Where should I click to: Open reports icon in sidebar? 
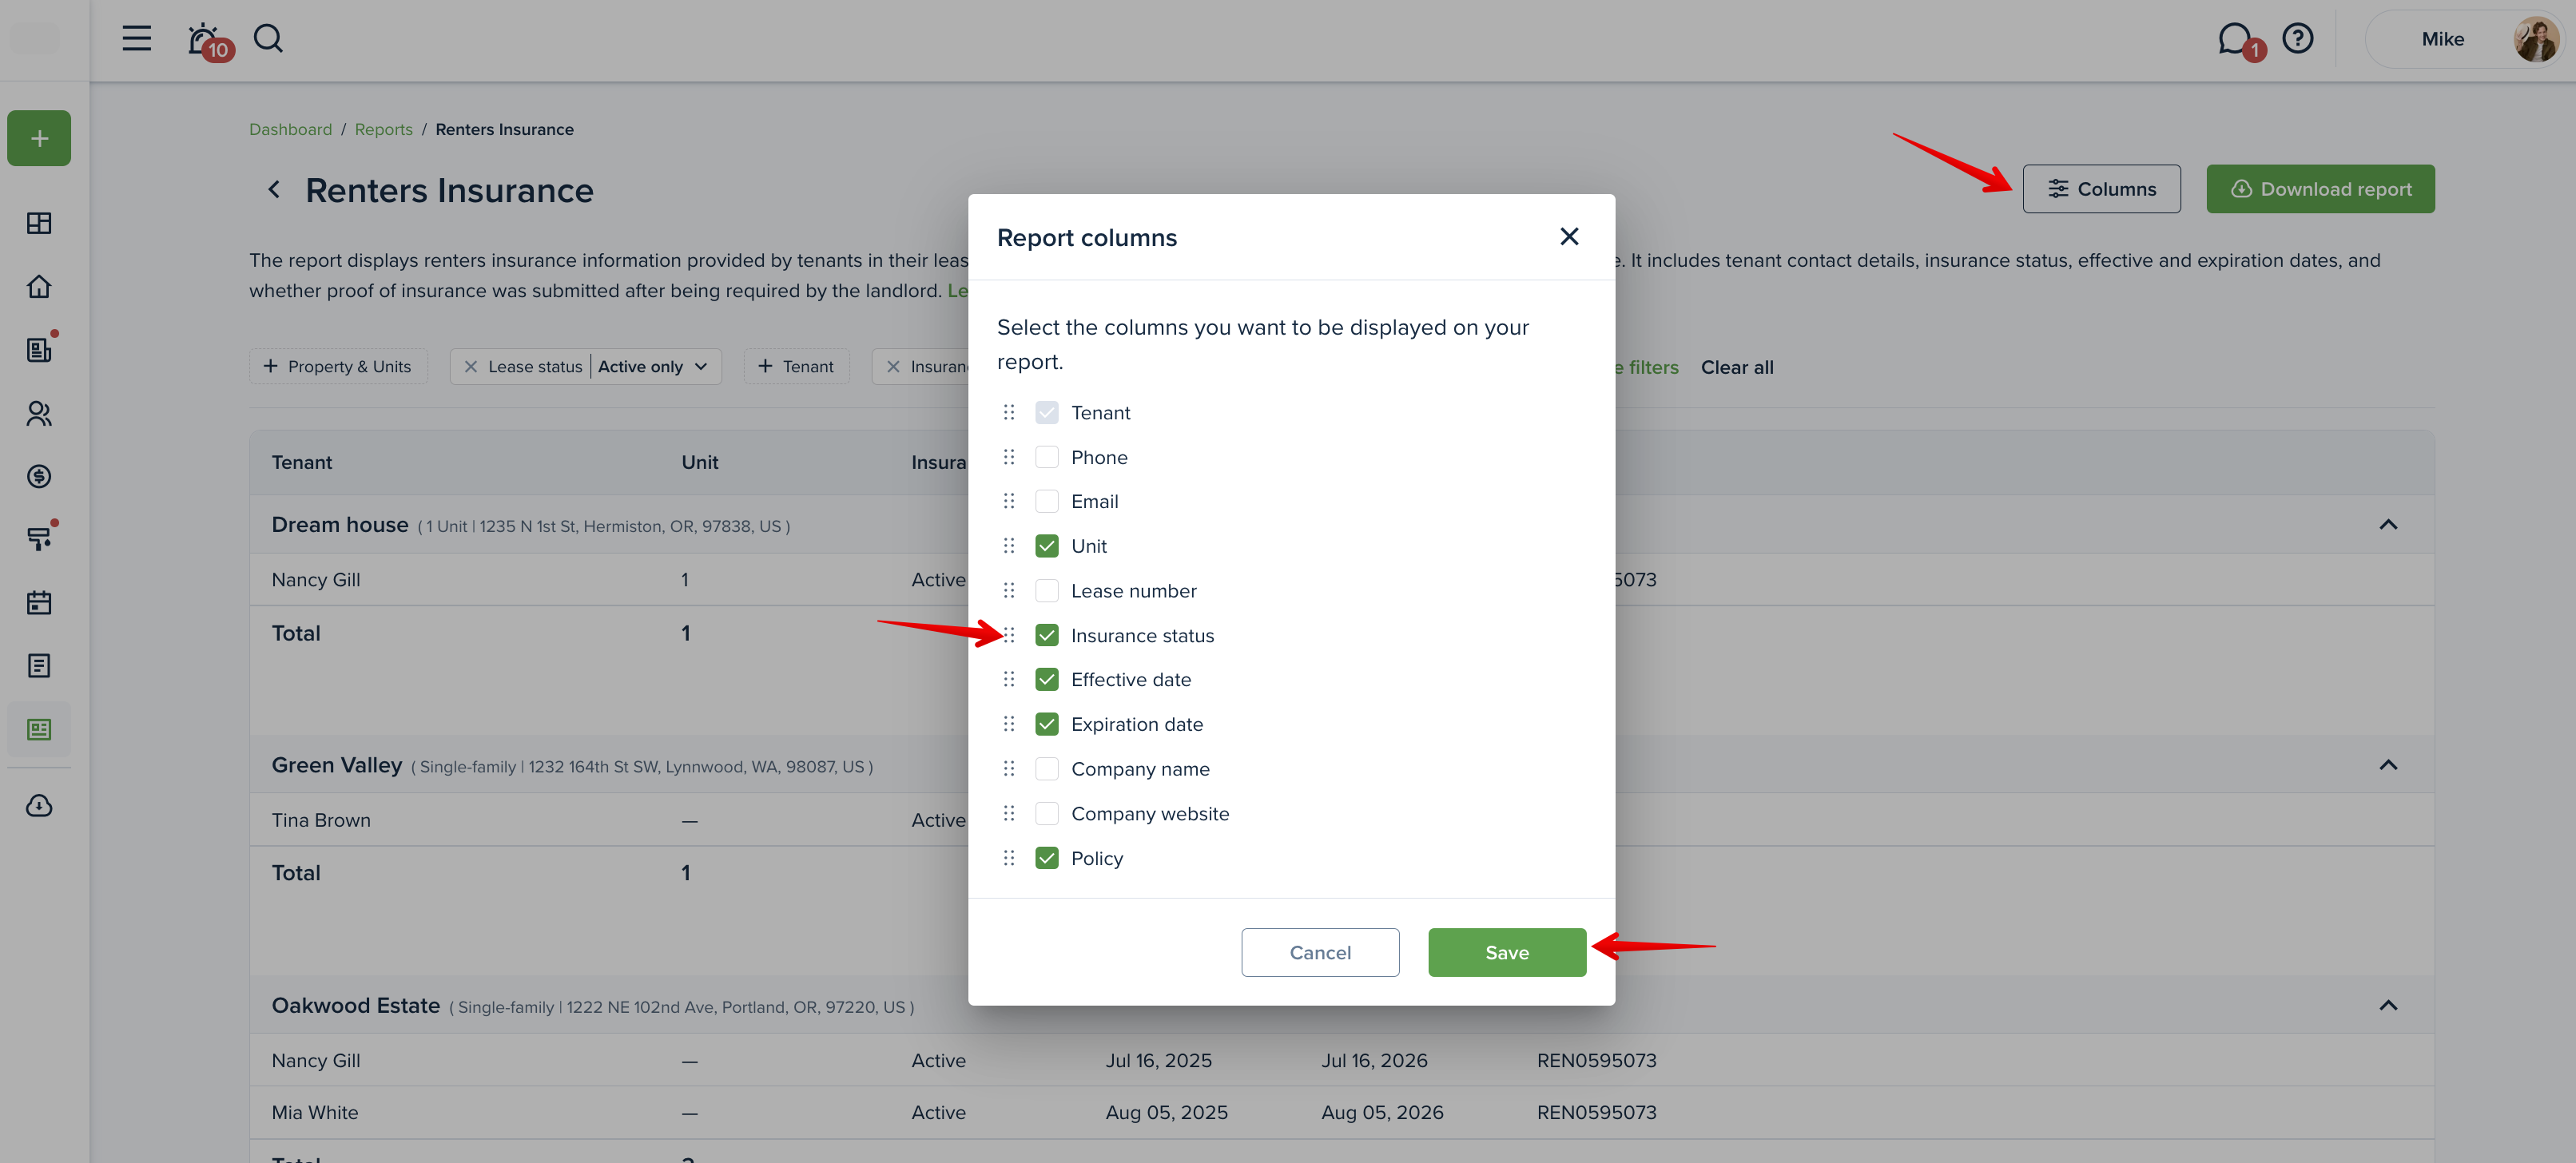pyautogui.click(x=39, y=730)
